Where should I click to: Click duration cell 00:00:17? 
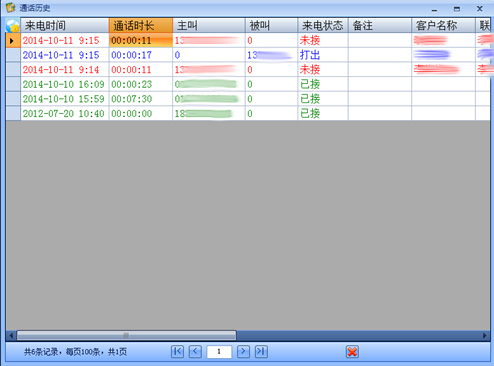coord(141,55)
